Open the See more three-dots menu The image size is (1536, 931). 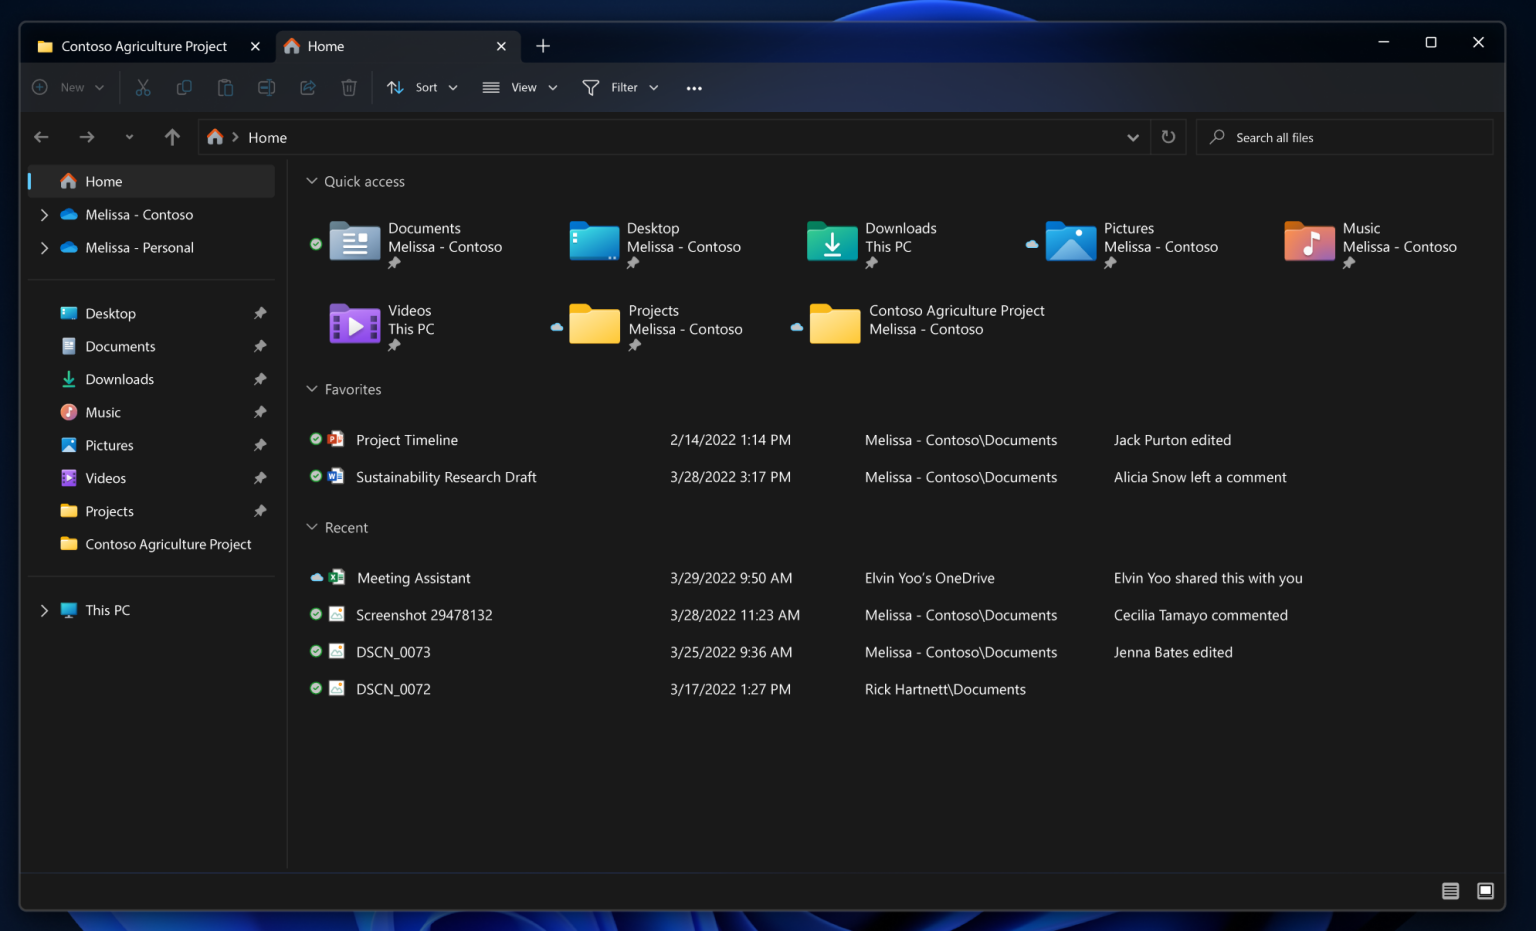pos(694,88)
